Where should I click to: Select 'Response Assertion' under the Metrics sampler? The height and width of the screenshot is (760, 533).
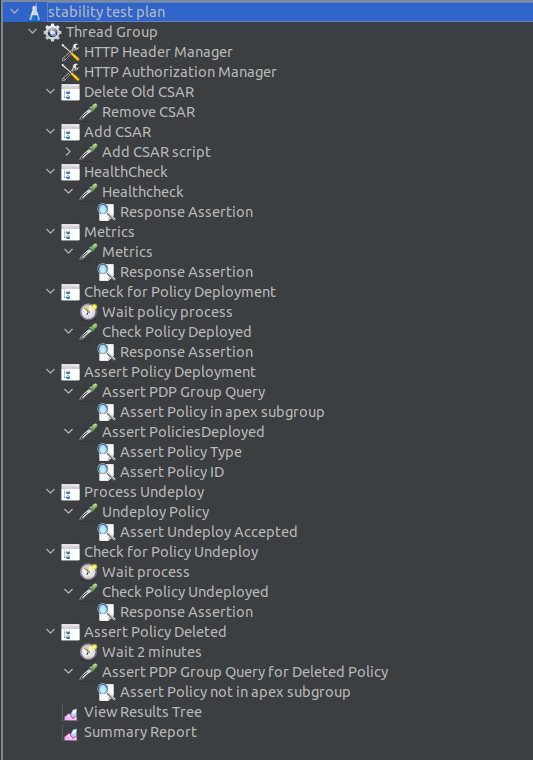click(x=187, y=272)
